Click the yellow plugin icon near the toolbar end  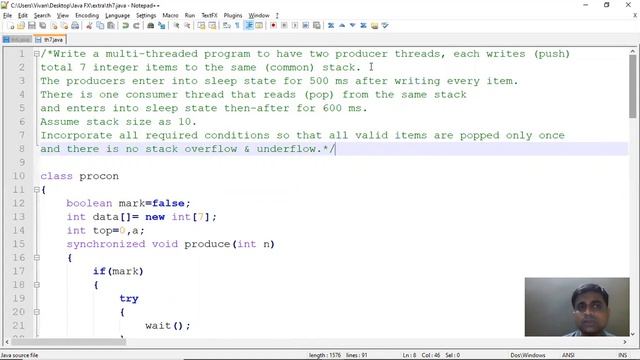pyautogui.click(x=374, y=26)
